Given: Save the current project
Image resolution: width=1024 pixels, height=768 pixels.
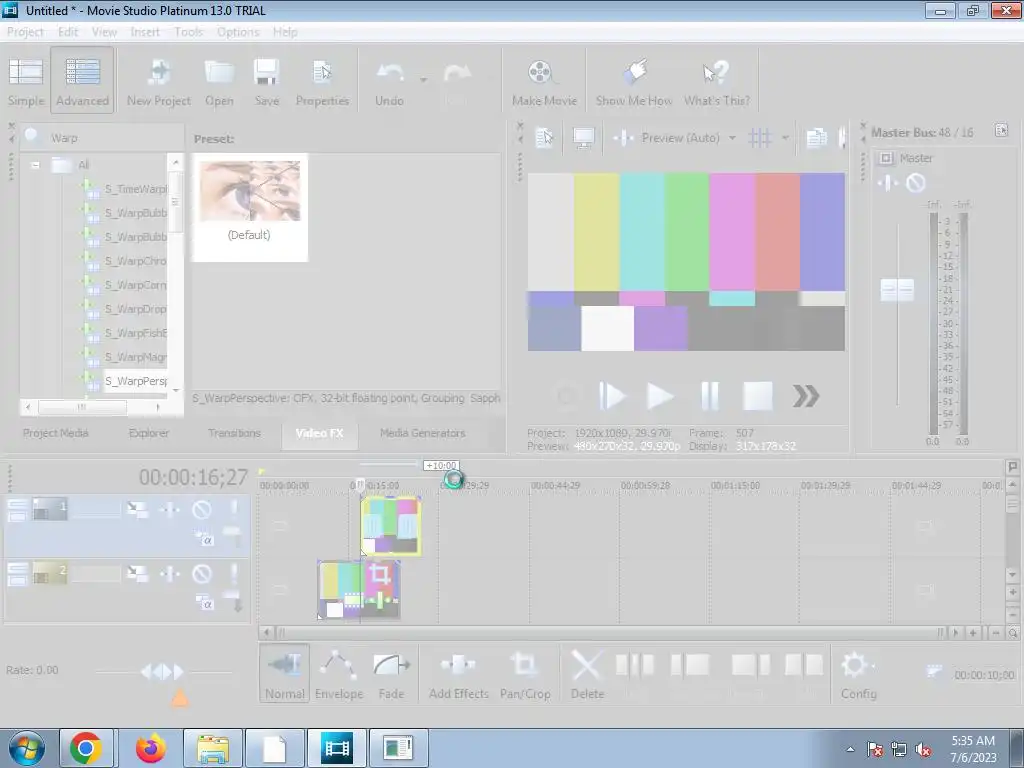Looking at the screenshot, I should 266,82.
